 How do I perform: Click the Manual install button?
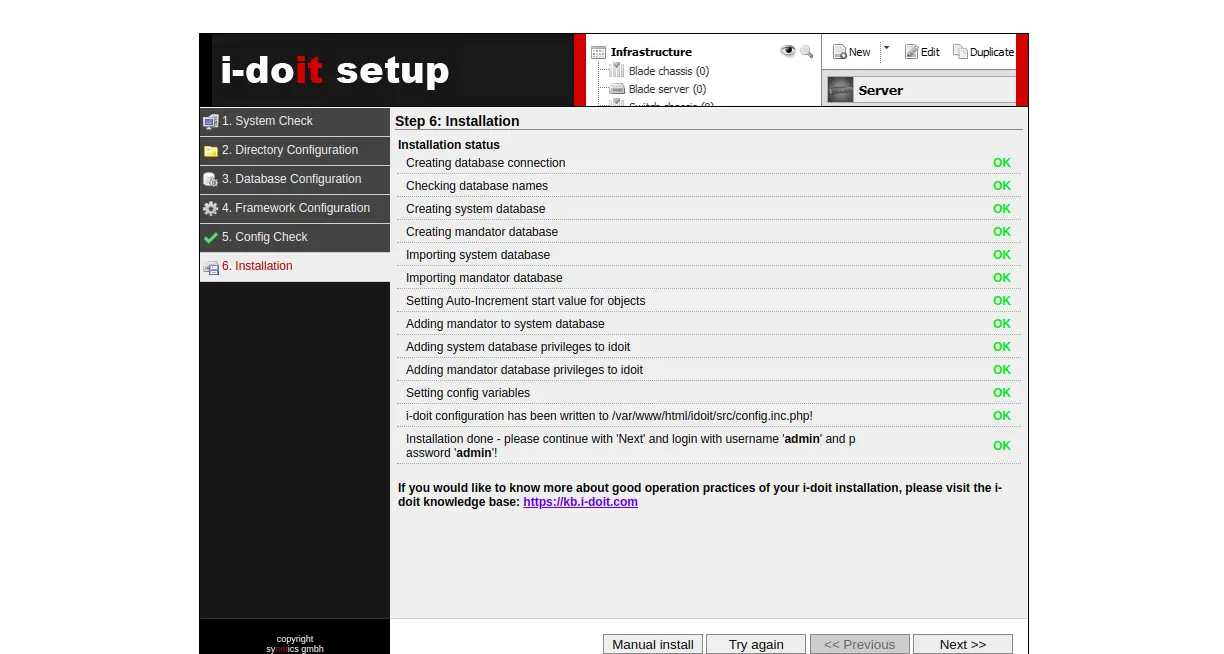point(653,644)
